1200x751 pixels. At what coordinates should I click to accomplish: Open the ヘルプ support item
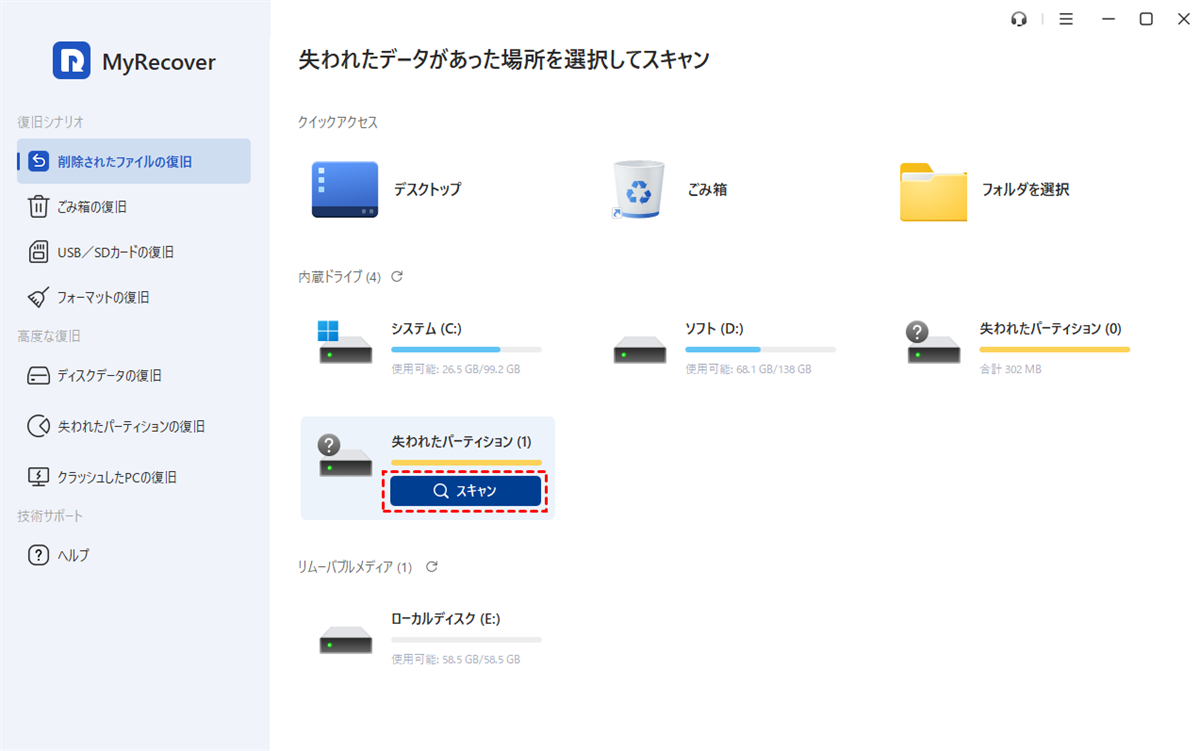[73, 555]
